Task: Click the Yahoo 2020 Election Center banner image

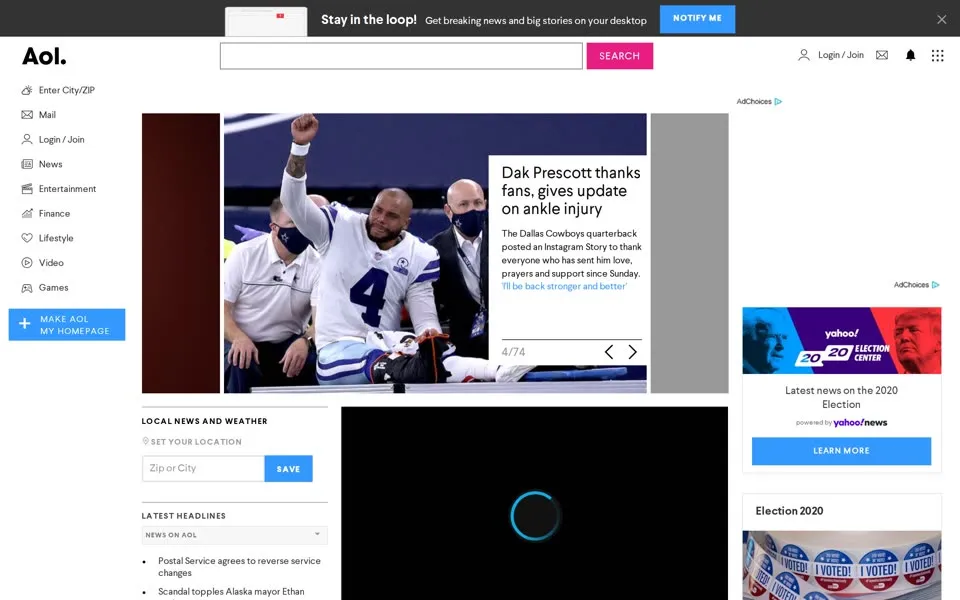Action: tap(841, 340)
